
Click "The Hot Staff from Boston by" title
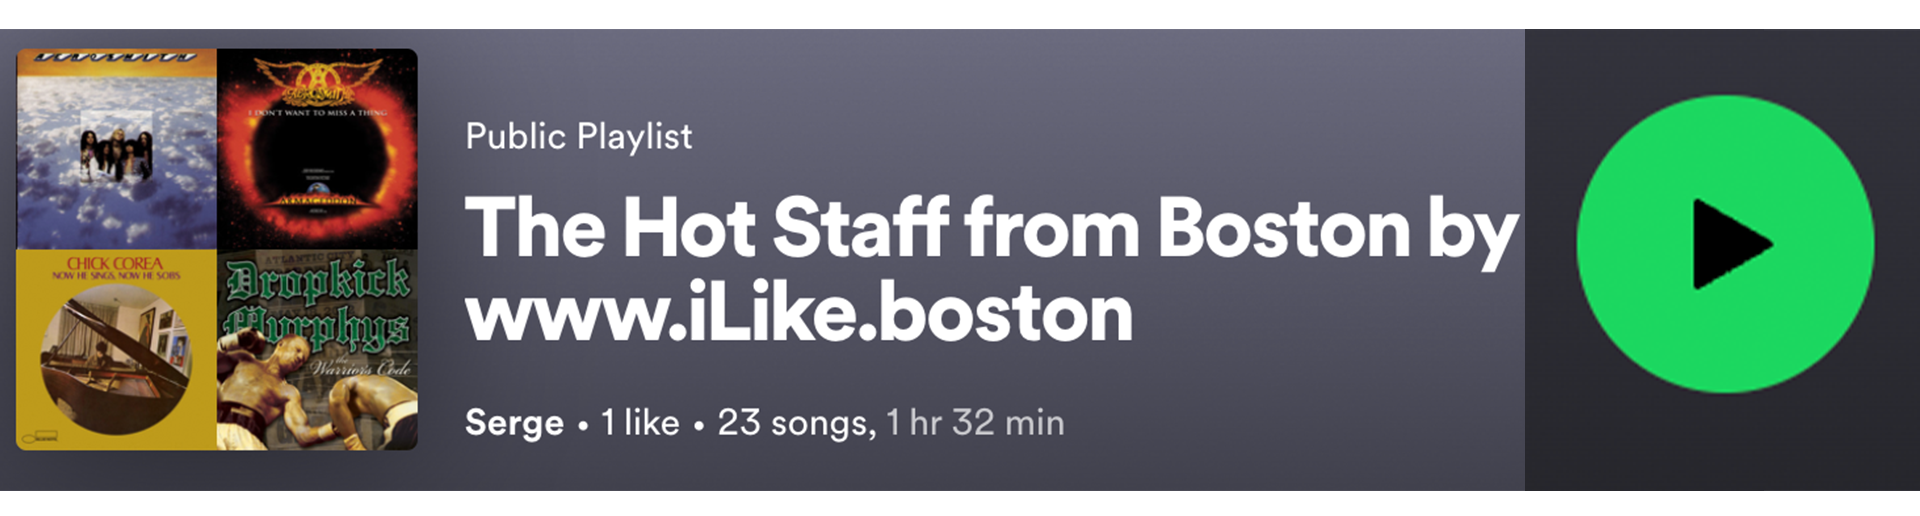(990, 229)
